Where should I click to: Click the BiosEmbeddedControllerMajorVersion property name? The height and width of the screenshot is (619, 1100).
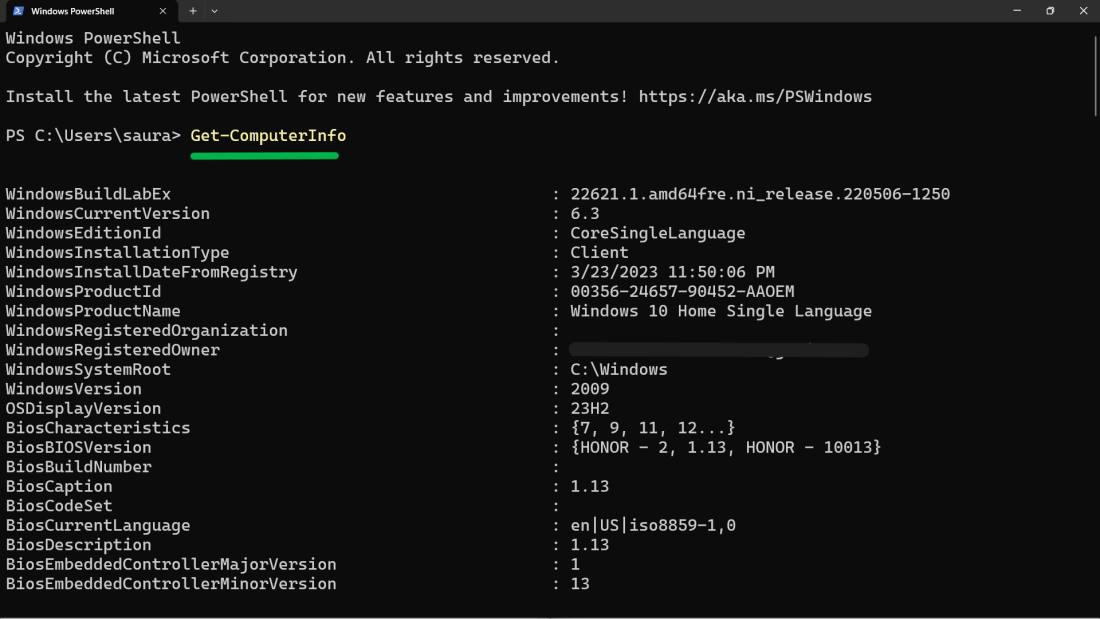pyautogui.click(x=171, y=565)
